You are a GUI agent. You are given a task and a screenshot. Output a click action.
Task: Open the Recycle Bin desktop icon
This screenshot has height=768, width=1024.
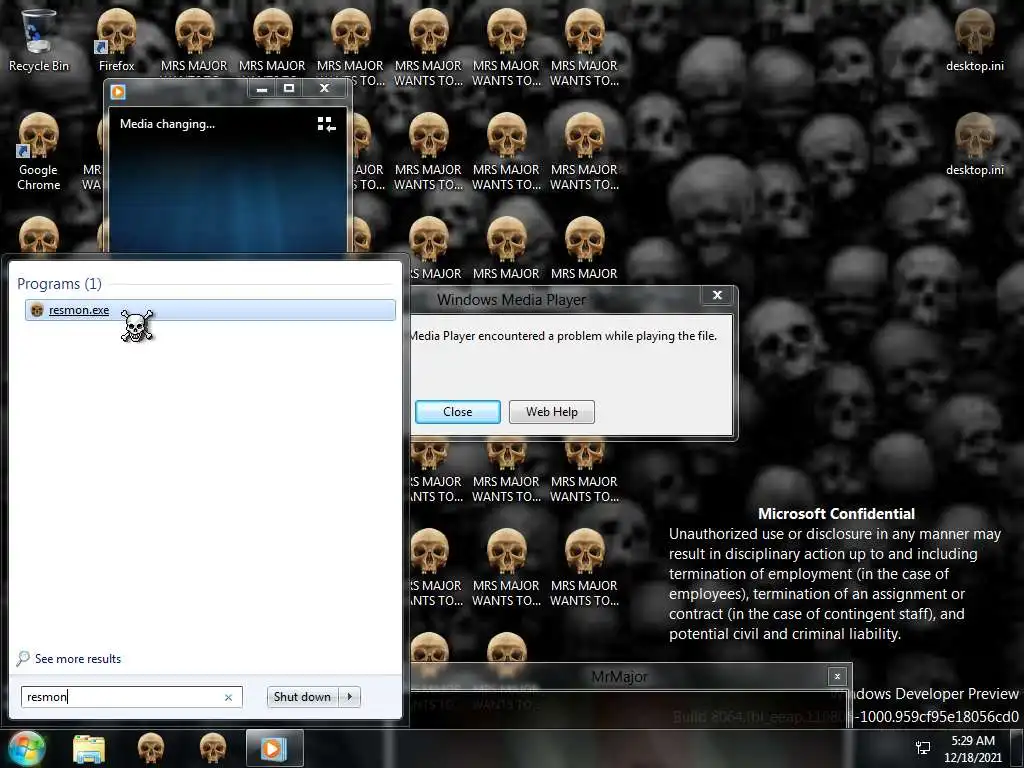(x=38, y=40)
